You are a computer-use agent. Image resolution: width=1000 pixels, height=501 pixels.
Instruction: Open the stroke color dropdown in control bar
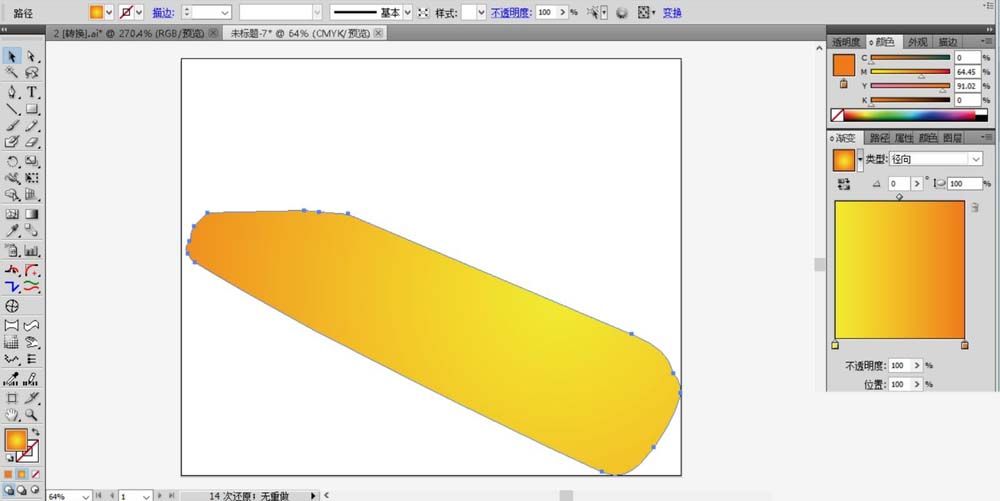pos(139,12)
